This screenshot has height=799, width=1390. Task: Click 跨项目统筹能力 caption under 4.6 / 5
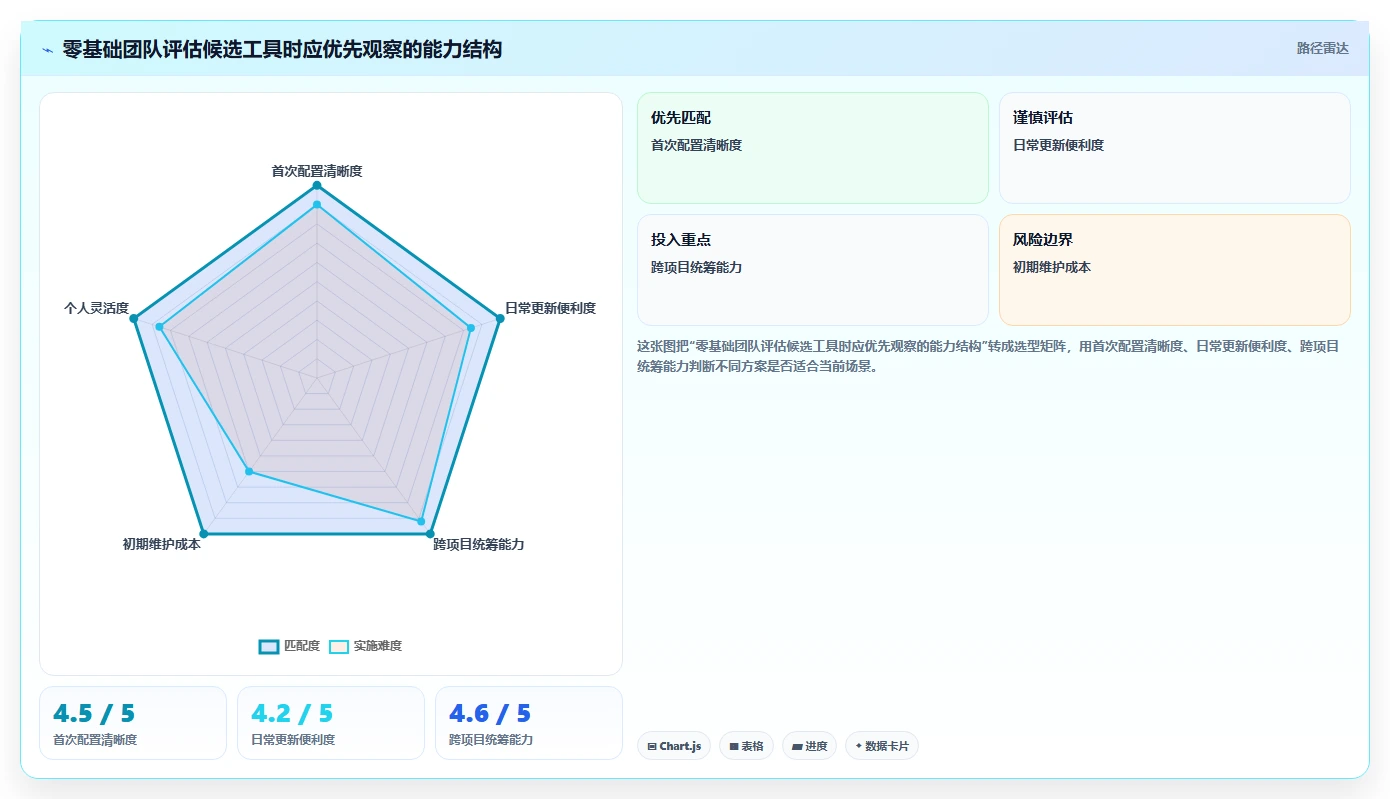pos(491,740)
